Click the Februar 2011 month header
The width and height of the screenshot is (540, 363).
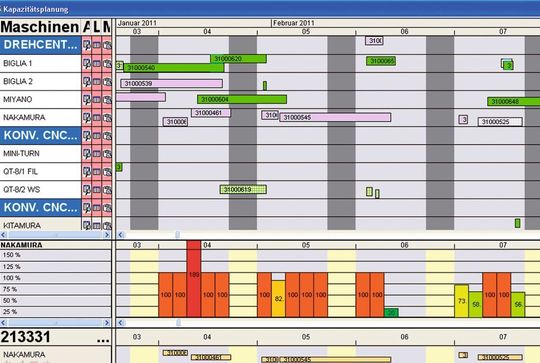point(294,23)
